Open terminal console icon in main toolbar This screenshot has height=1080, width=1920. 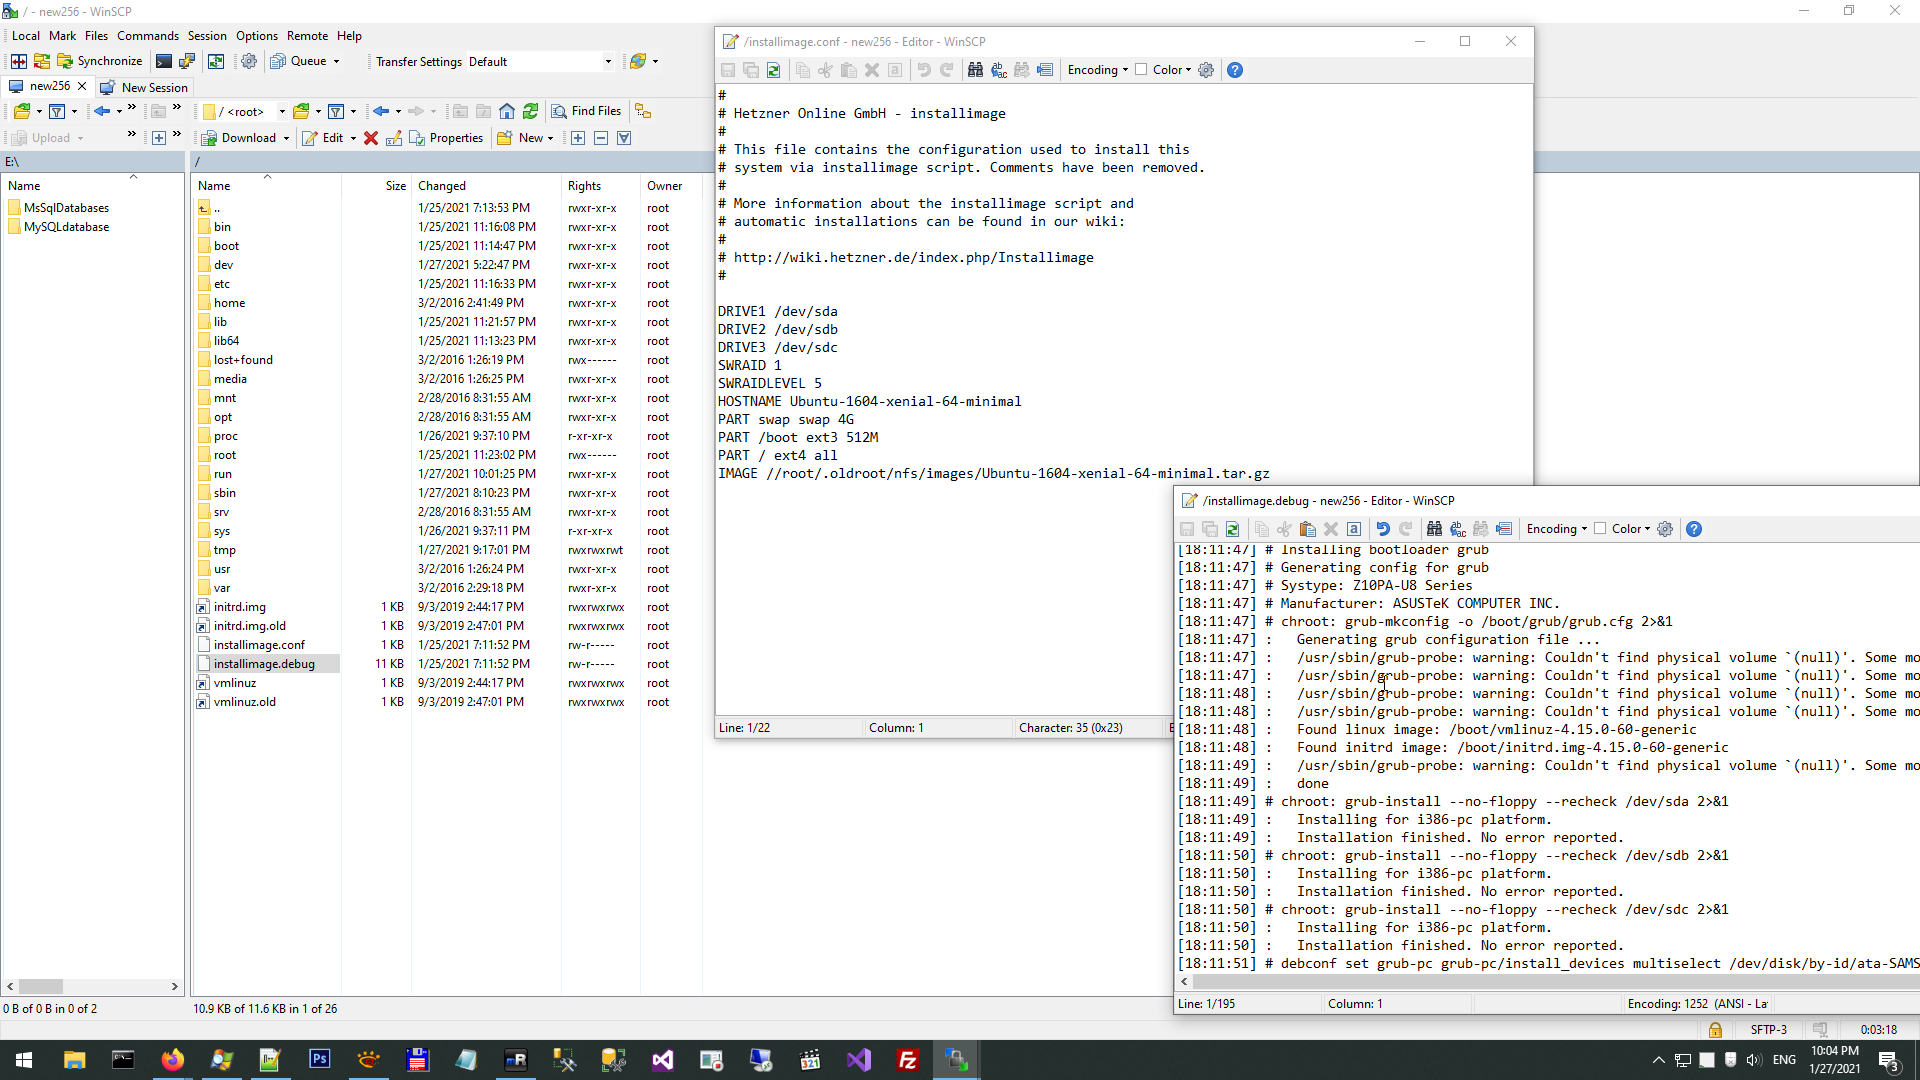click(164, 62)
